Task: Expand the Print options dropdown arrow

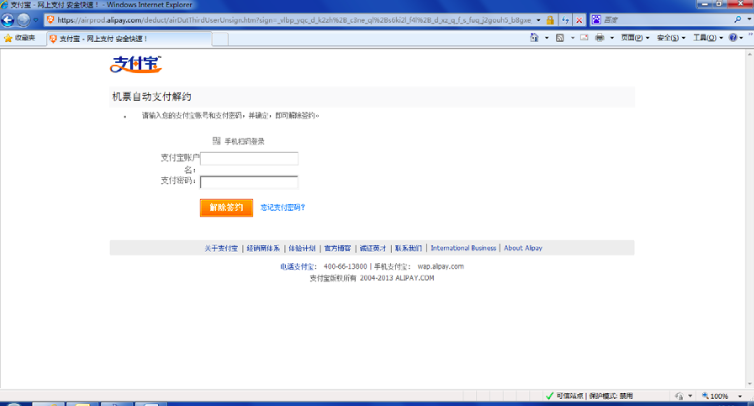Action: tap(612, 38)
